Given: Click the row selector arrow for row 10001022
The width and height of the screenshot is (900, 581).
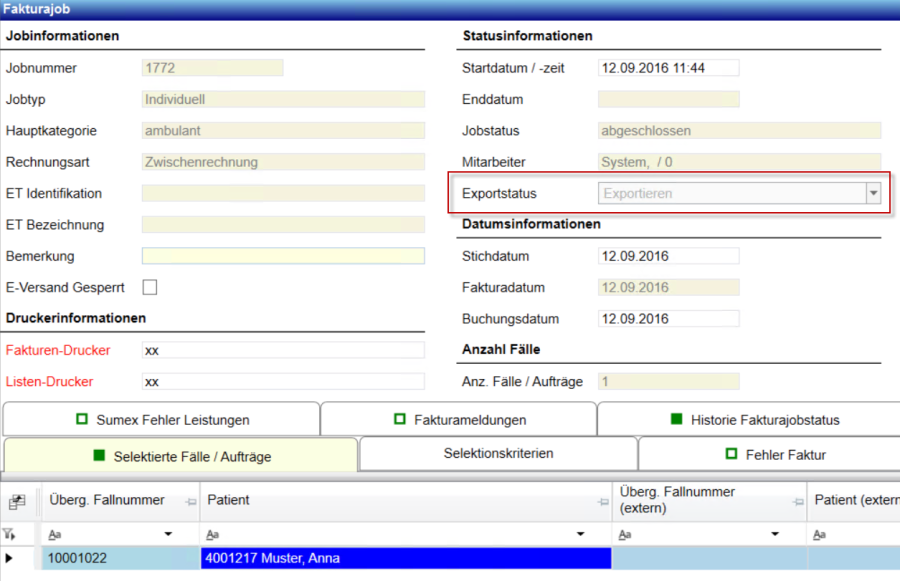Looking at the screenshot, I should click(11, 558).
